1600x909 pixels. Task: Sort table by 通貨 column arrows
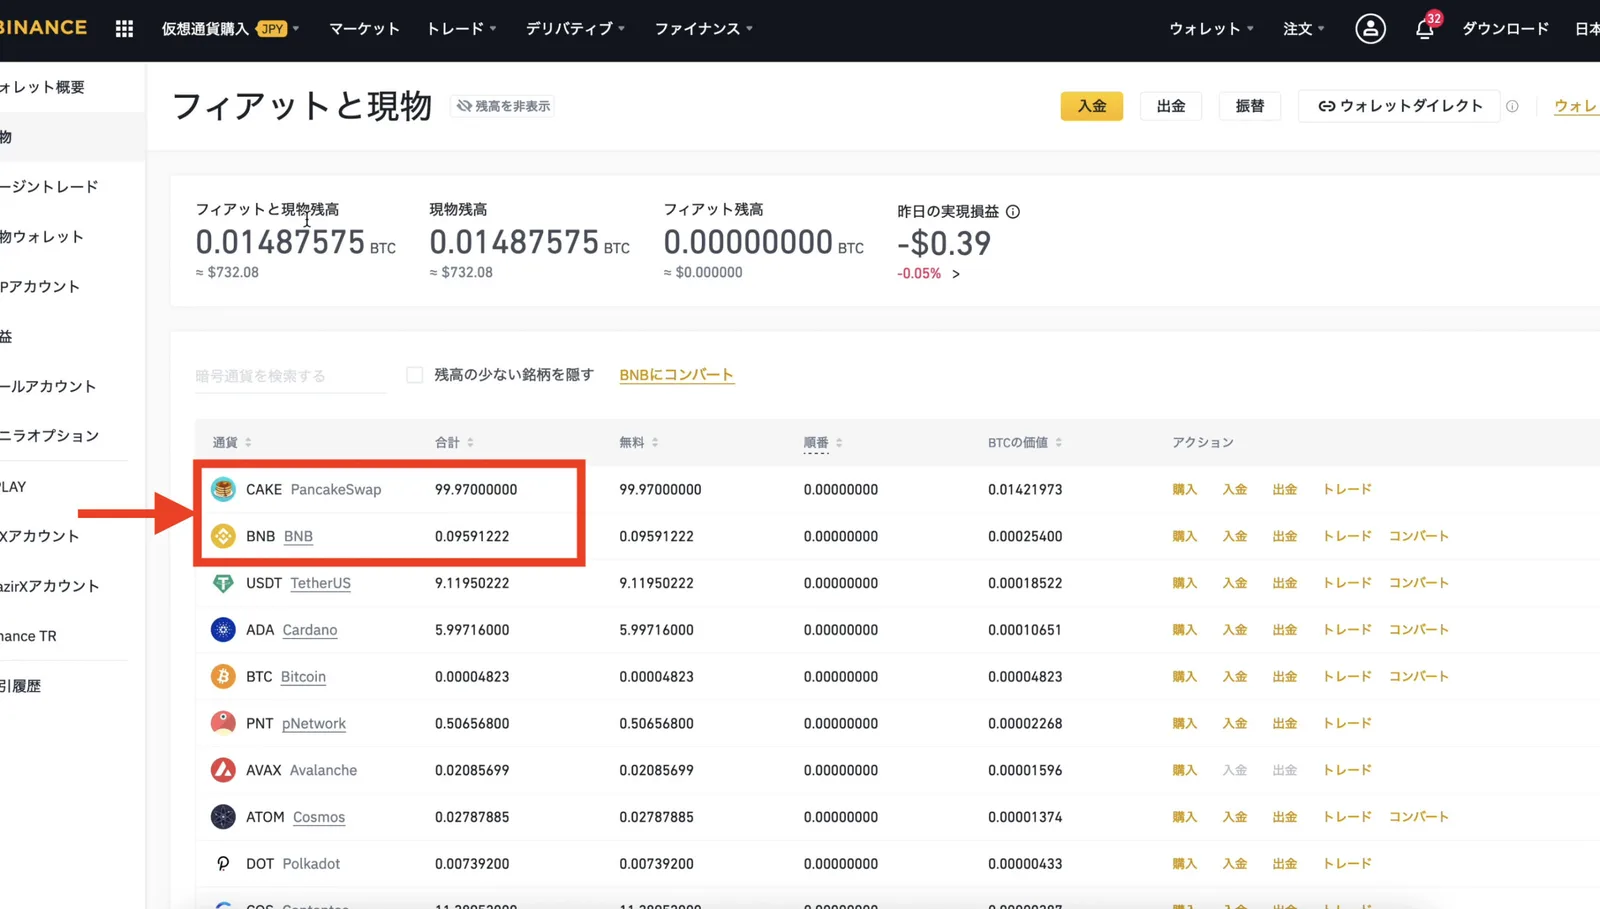click(248, 442)
